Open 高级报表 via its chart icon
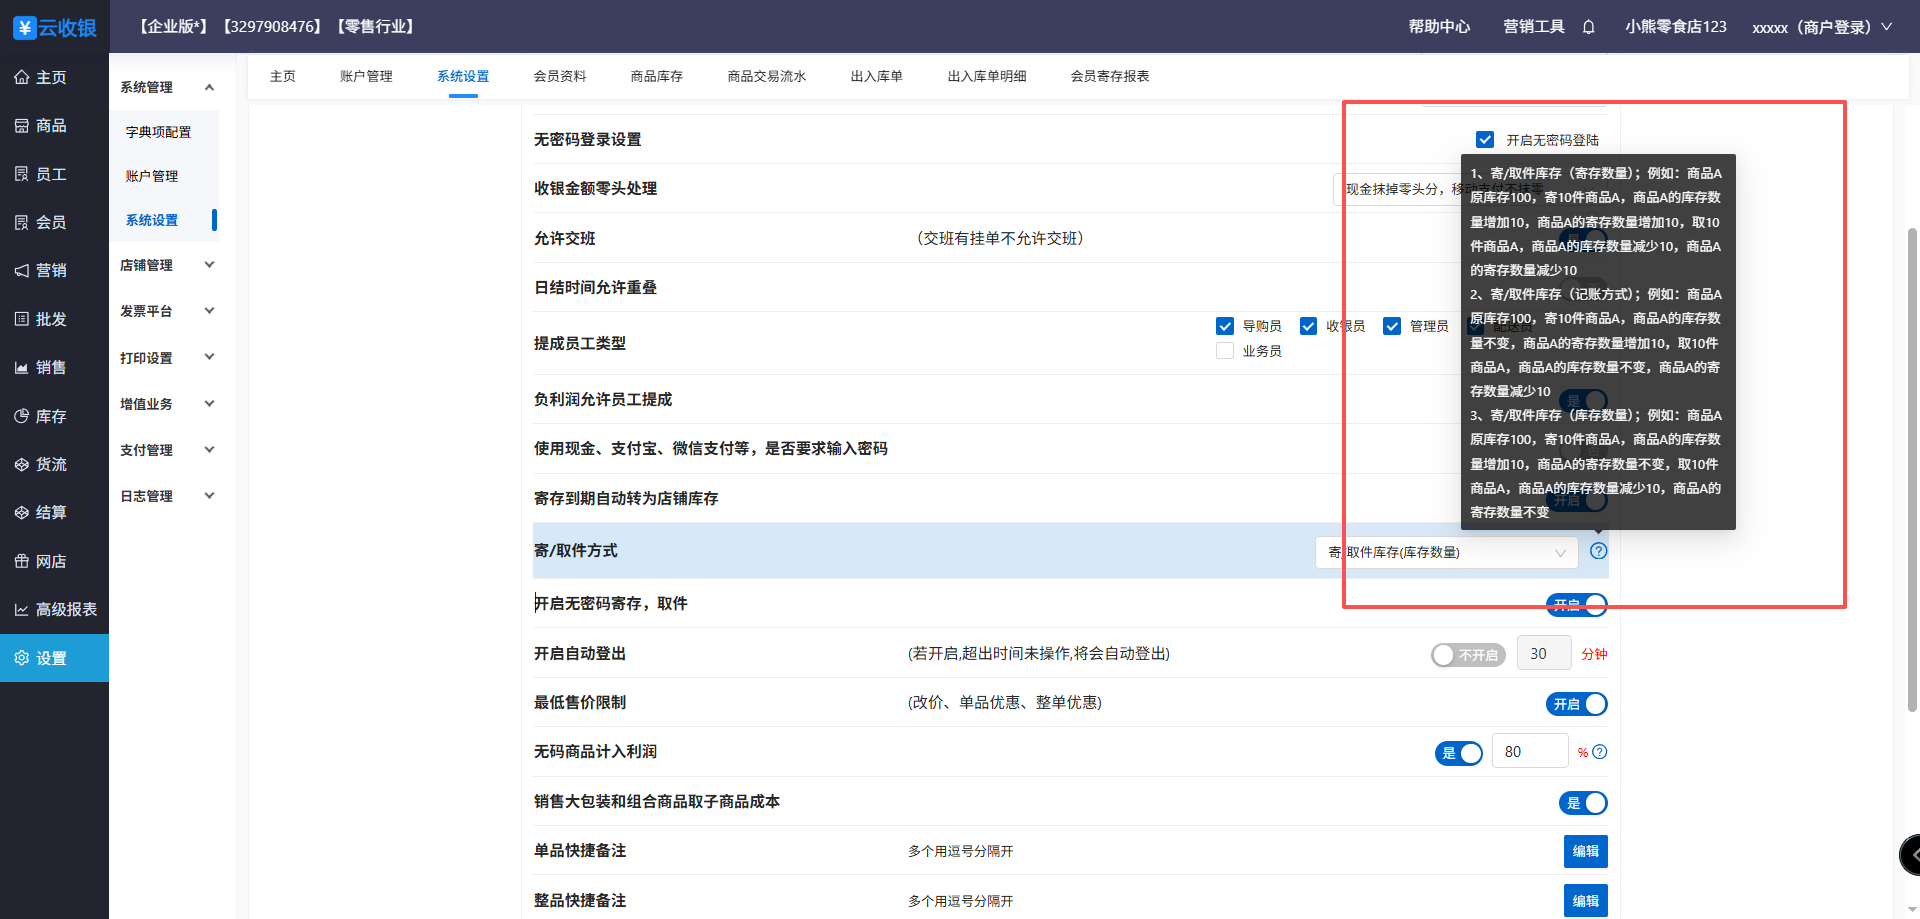Image resolution: width=1920 pixels, height=919 pixels. [x=22, y=610]
